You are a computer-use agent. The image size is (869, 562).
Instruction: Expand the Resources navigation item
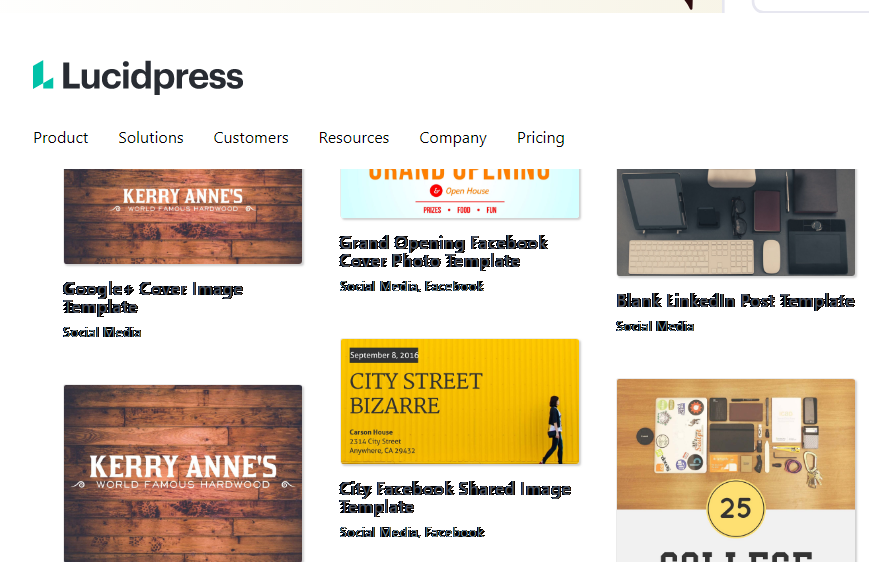coord(354,138)
